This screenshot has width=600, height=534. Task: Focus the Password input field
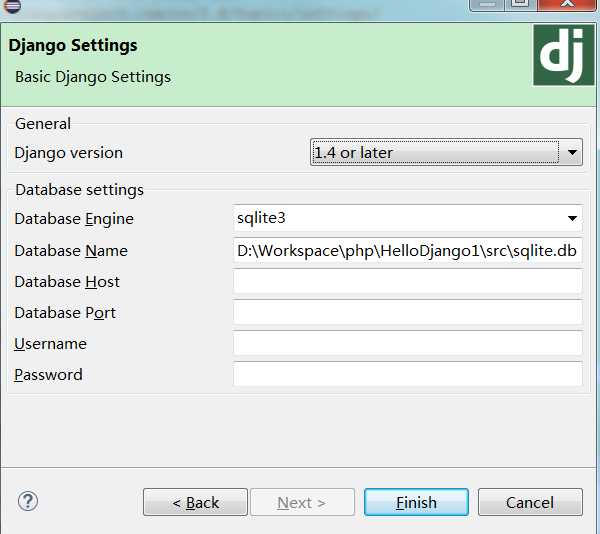[408, 374]
